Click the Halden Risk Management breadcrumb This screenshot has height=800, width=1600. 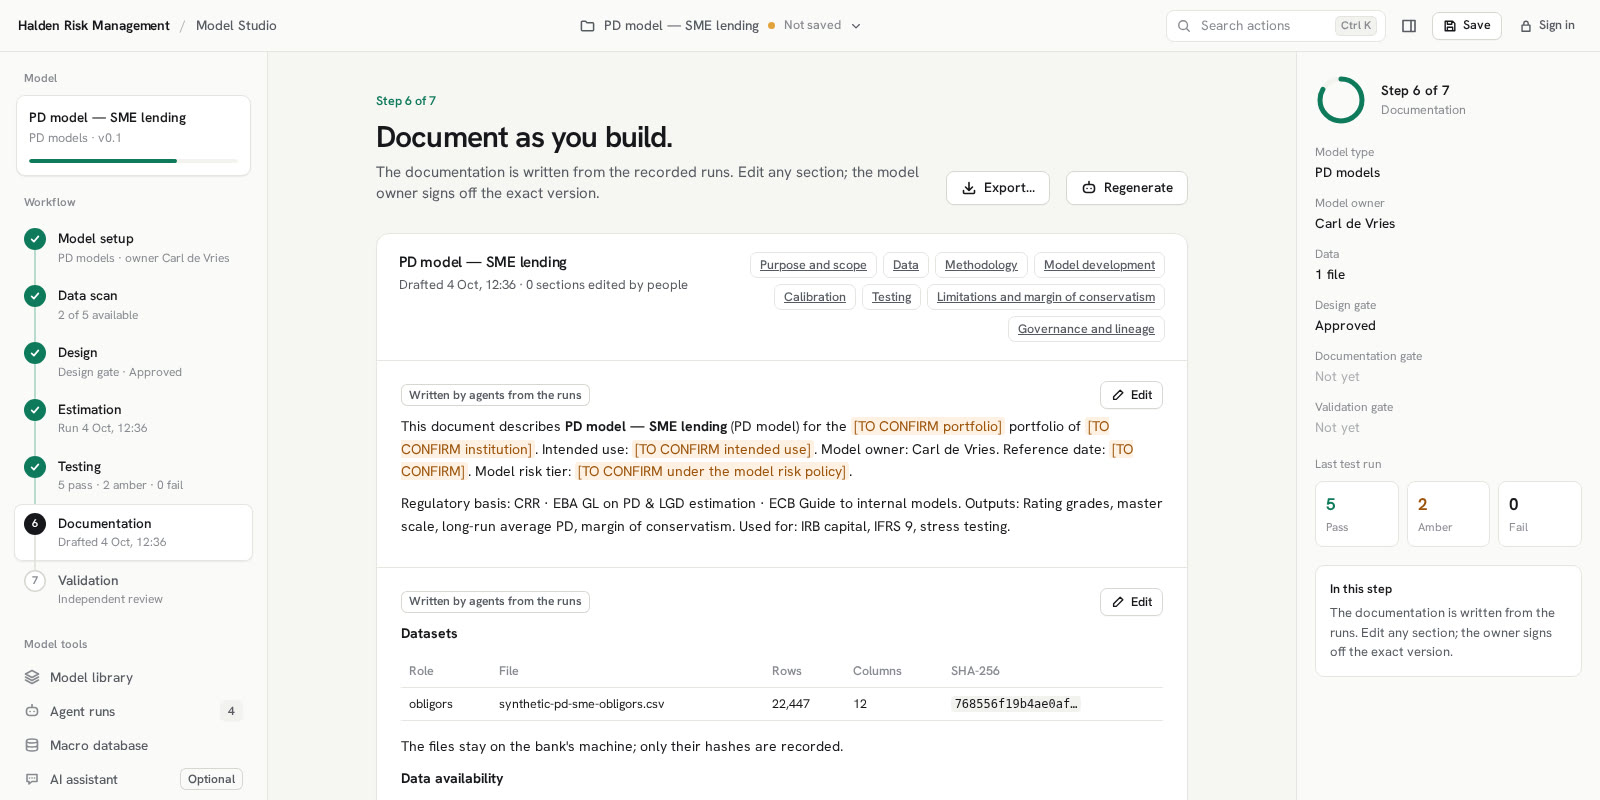pos(94,26)
